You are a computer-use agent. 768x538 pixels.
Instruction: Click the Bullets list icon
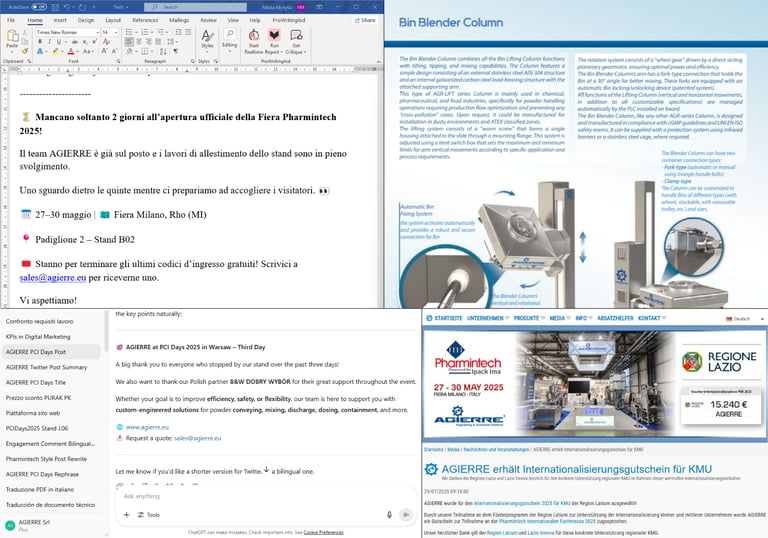tap(129, 32)
